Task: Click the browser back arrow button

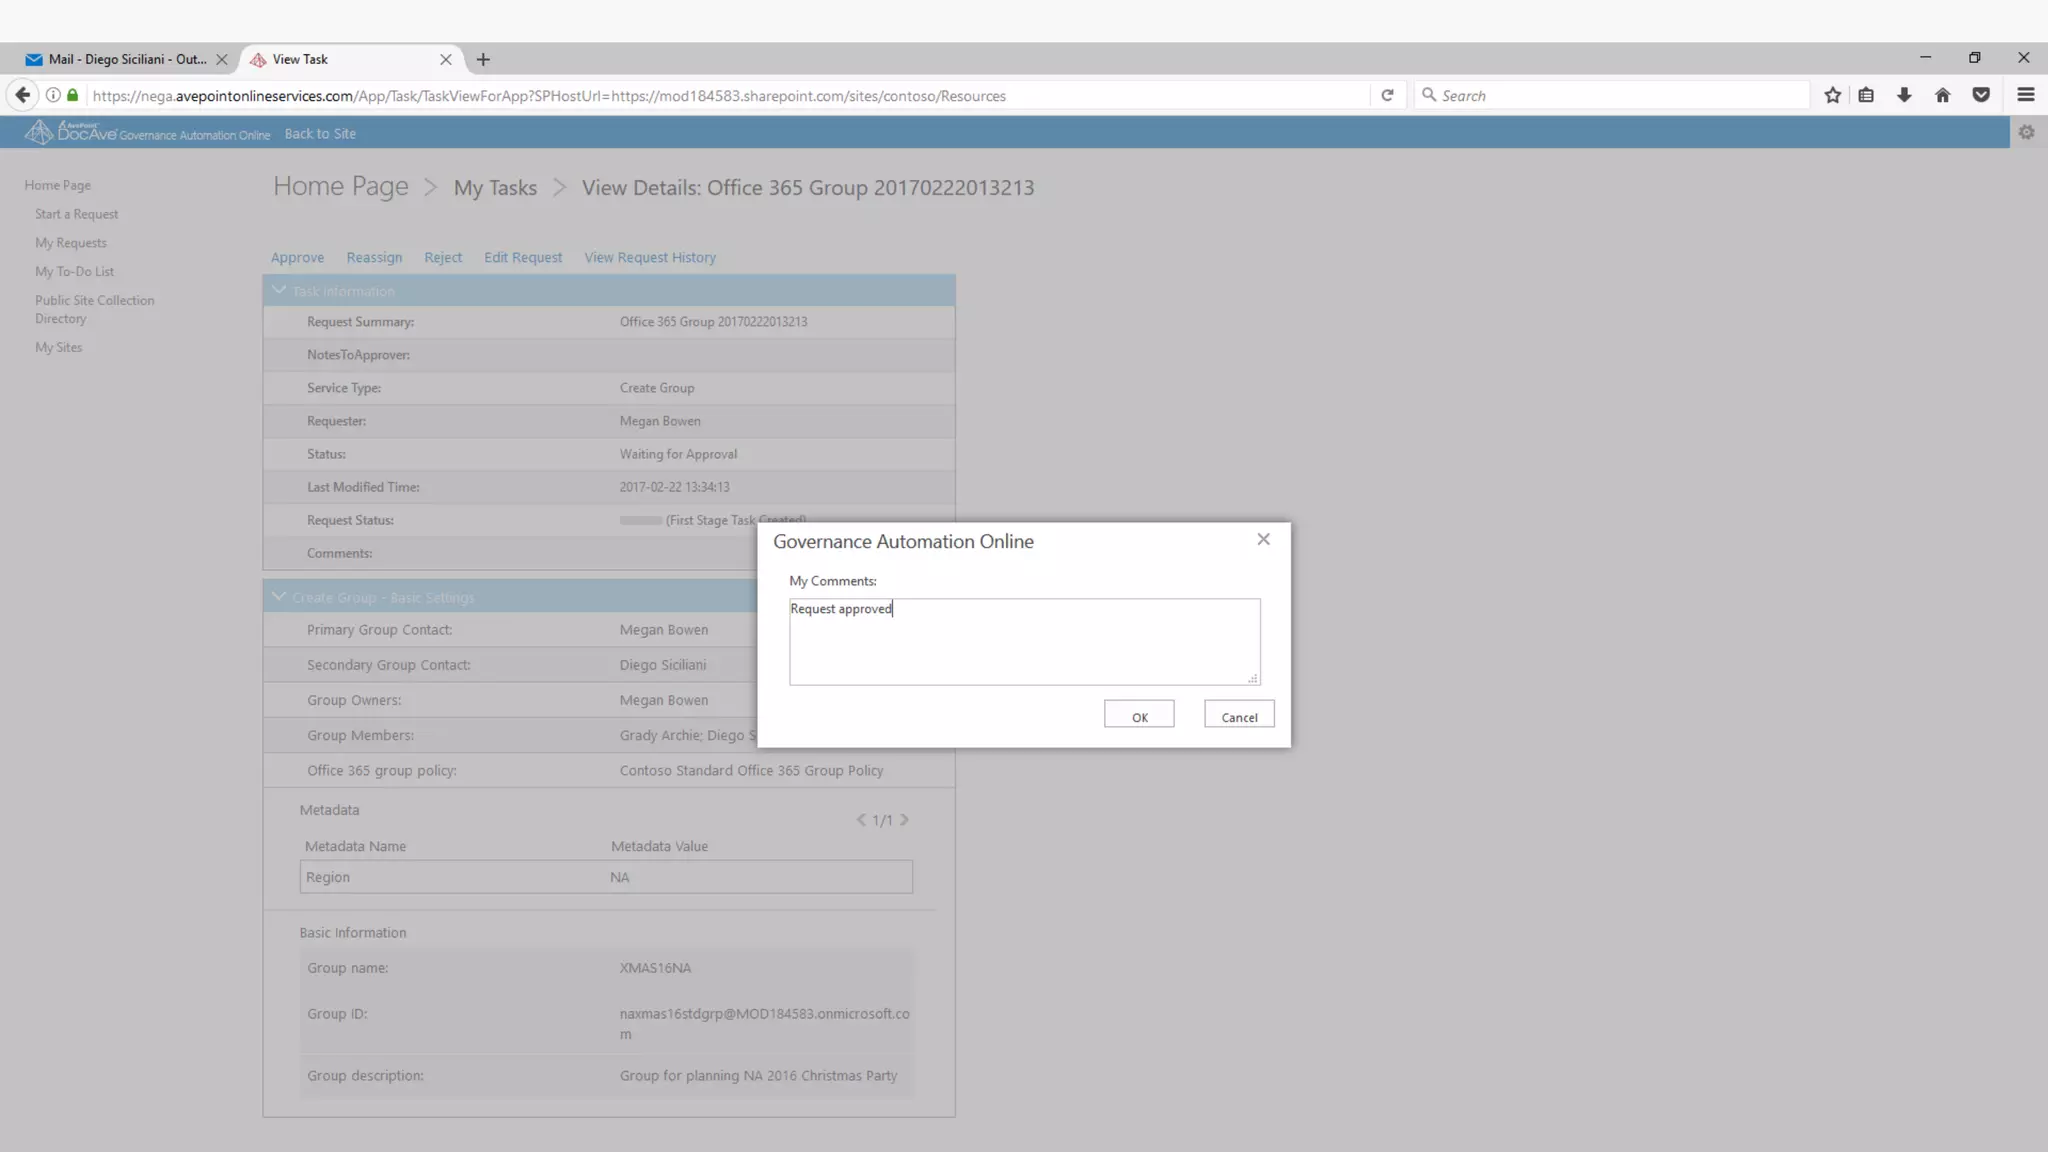Action: tap(22, 95)
